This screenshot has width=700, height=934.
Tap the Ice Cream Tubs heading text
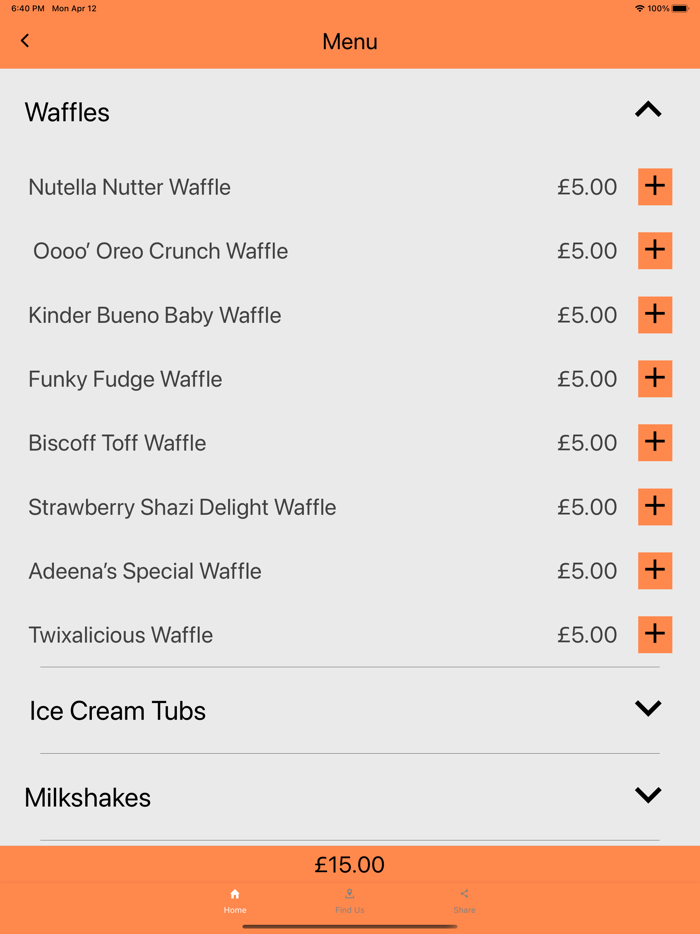tap(117, 711)
